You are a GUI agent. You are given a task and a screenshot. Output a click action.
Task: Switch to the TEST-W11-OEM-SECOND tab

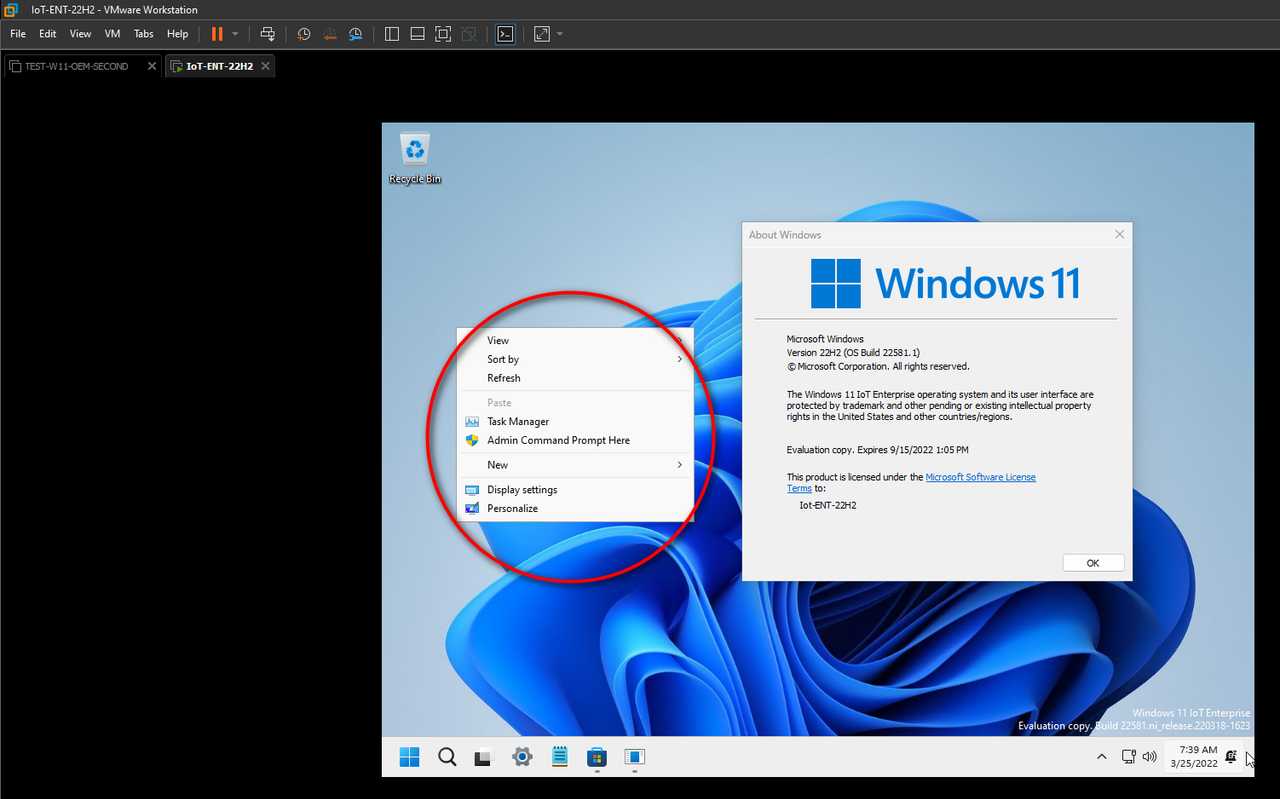coord(77,66)
